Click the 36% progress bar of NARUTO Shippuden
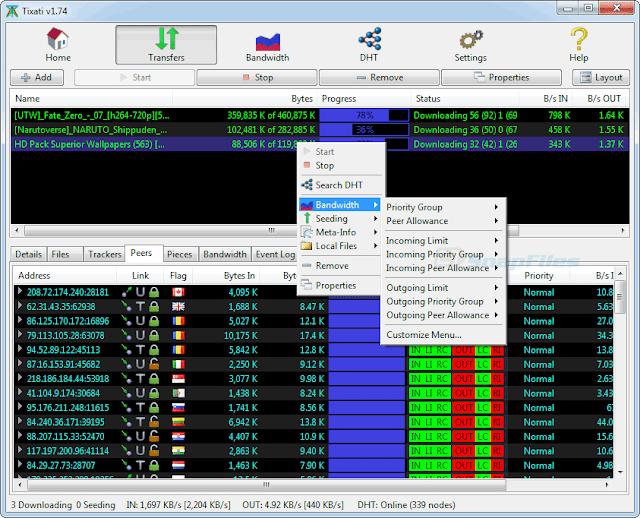The height and width of the screenshot is (518, 640). click(x=364, y=130)
